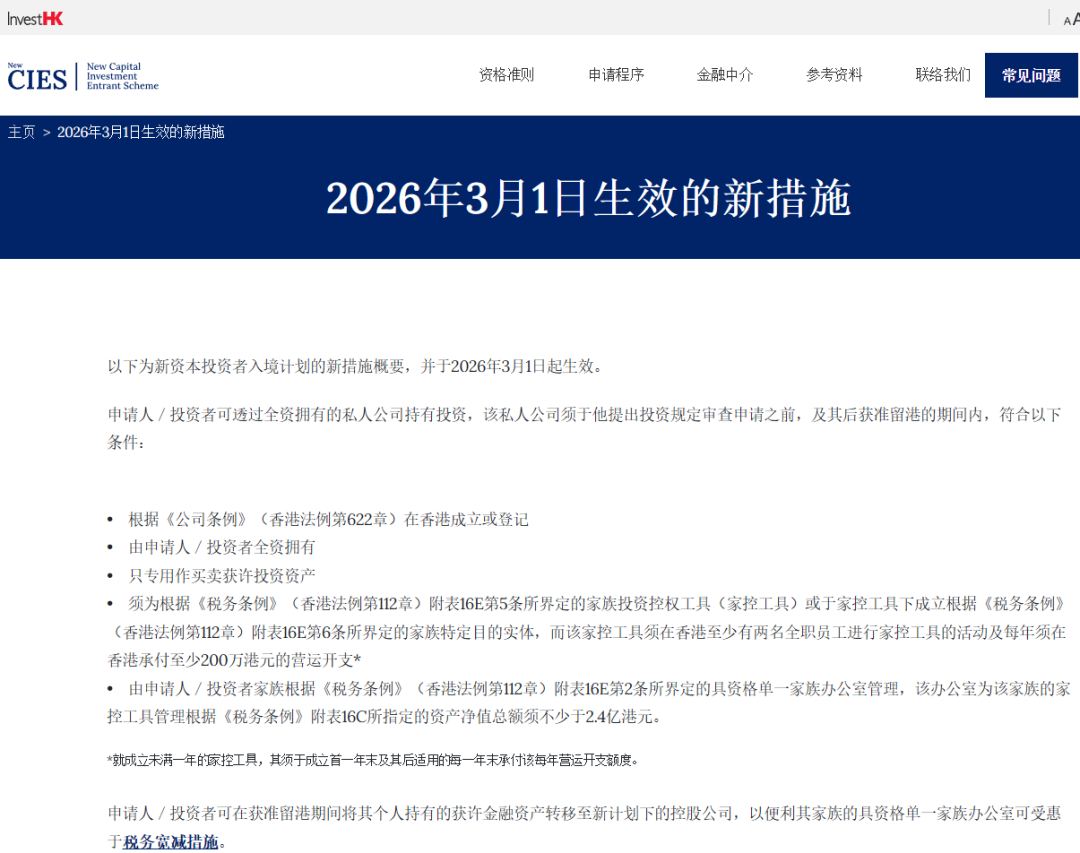This screenshot has width=1080, height=853.
Task: Click paragraph 申请人 / 投资者可在获准留港期间
Action: [x=584, y=828]
